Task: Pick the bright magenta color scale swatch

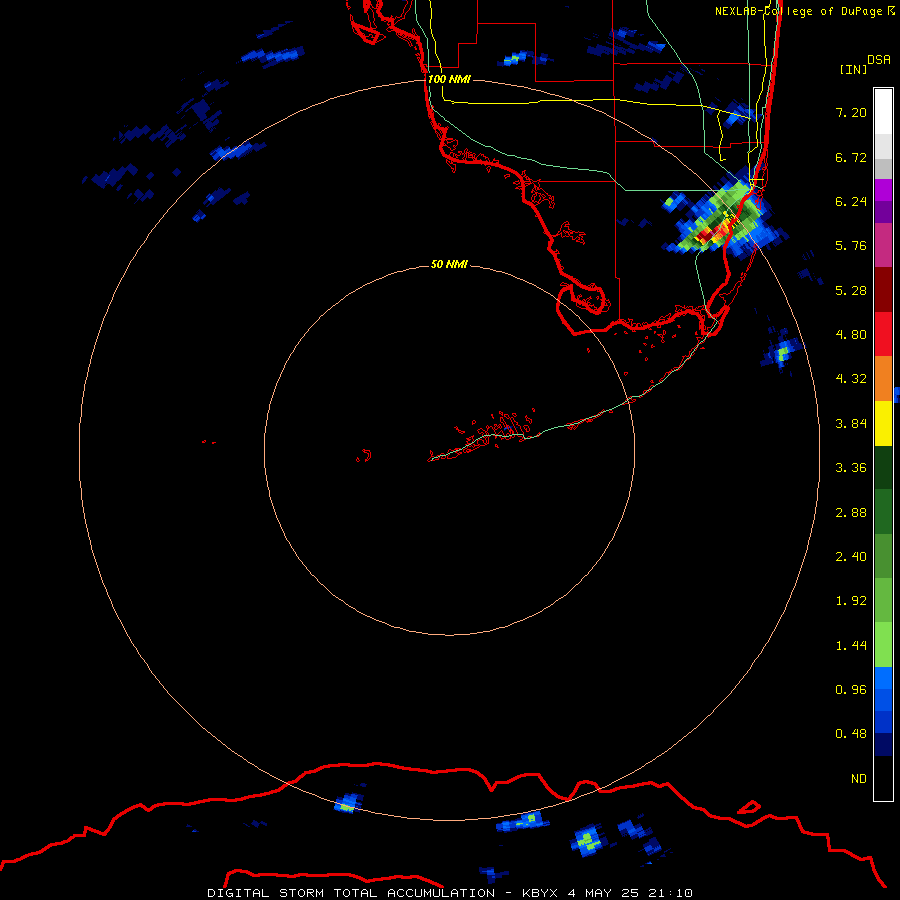Action: (883, 190)
